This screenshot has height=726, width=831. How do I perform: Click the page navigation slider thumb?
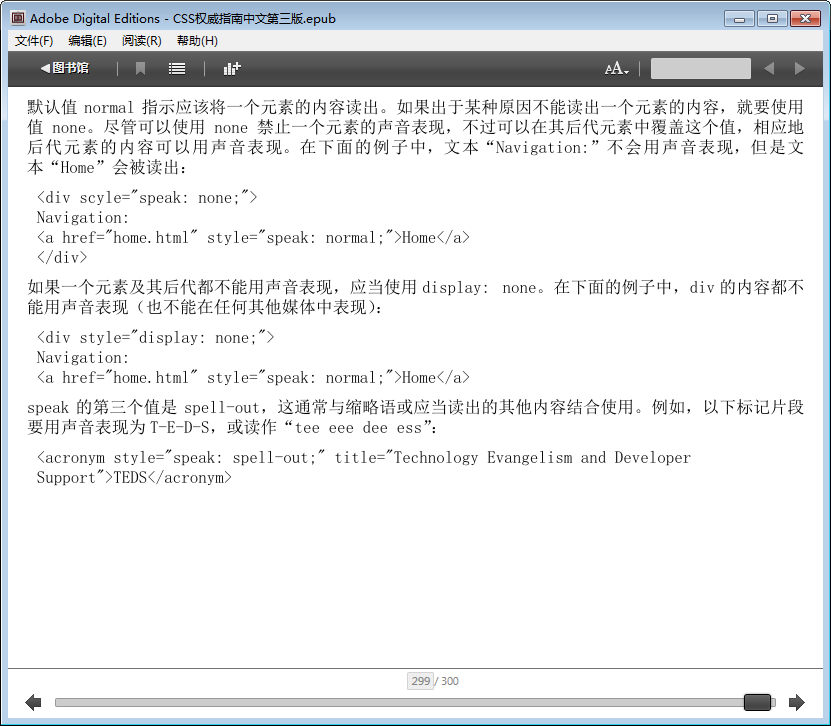(x=757, y=702)
